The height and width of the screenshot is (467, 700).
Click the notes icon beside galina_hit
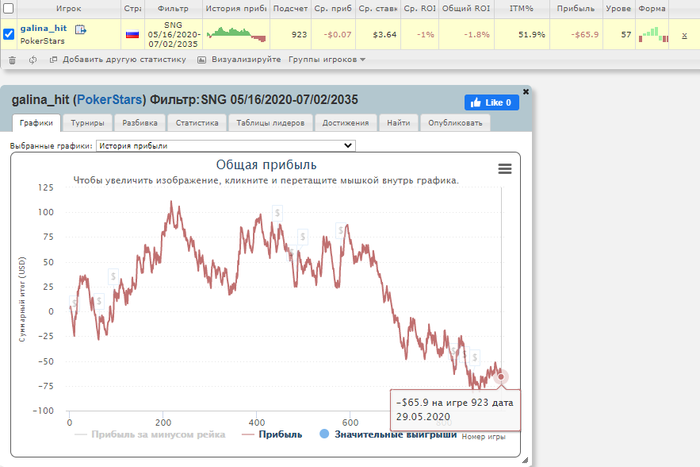click(80, 29)
